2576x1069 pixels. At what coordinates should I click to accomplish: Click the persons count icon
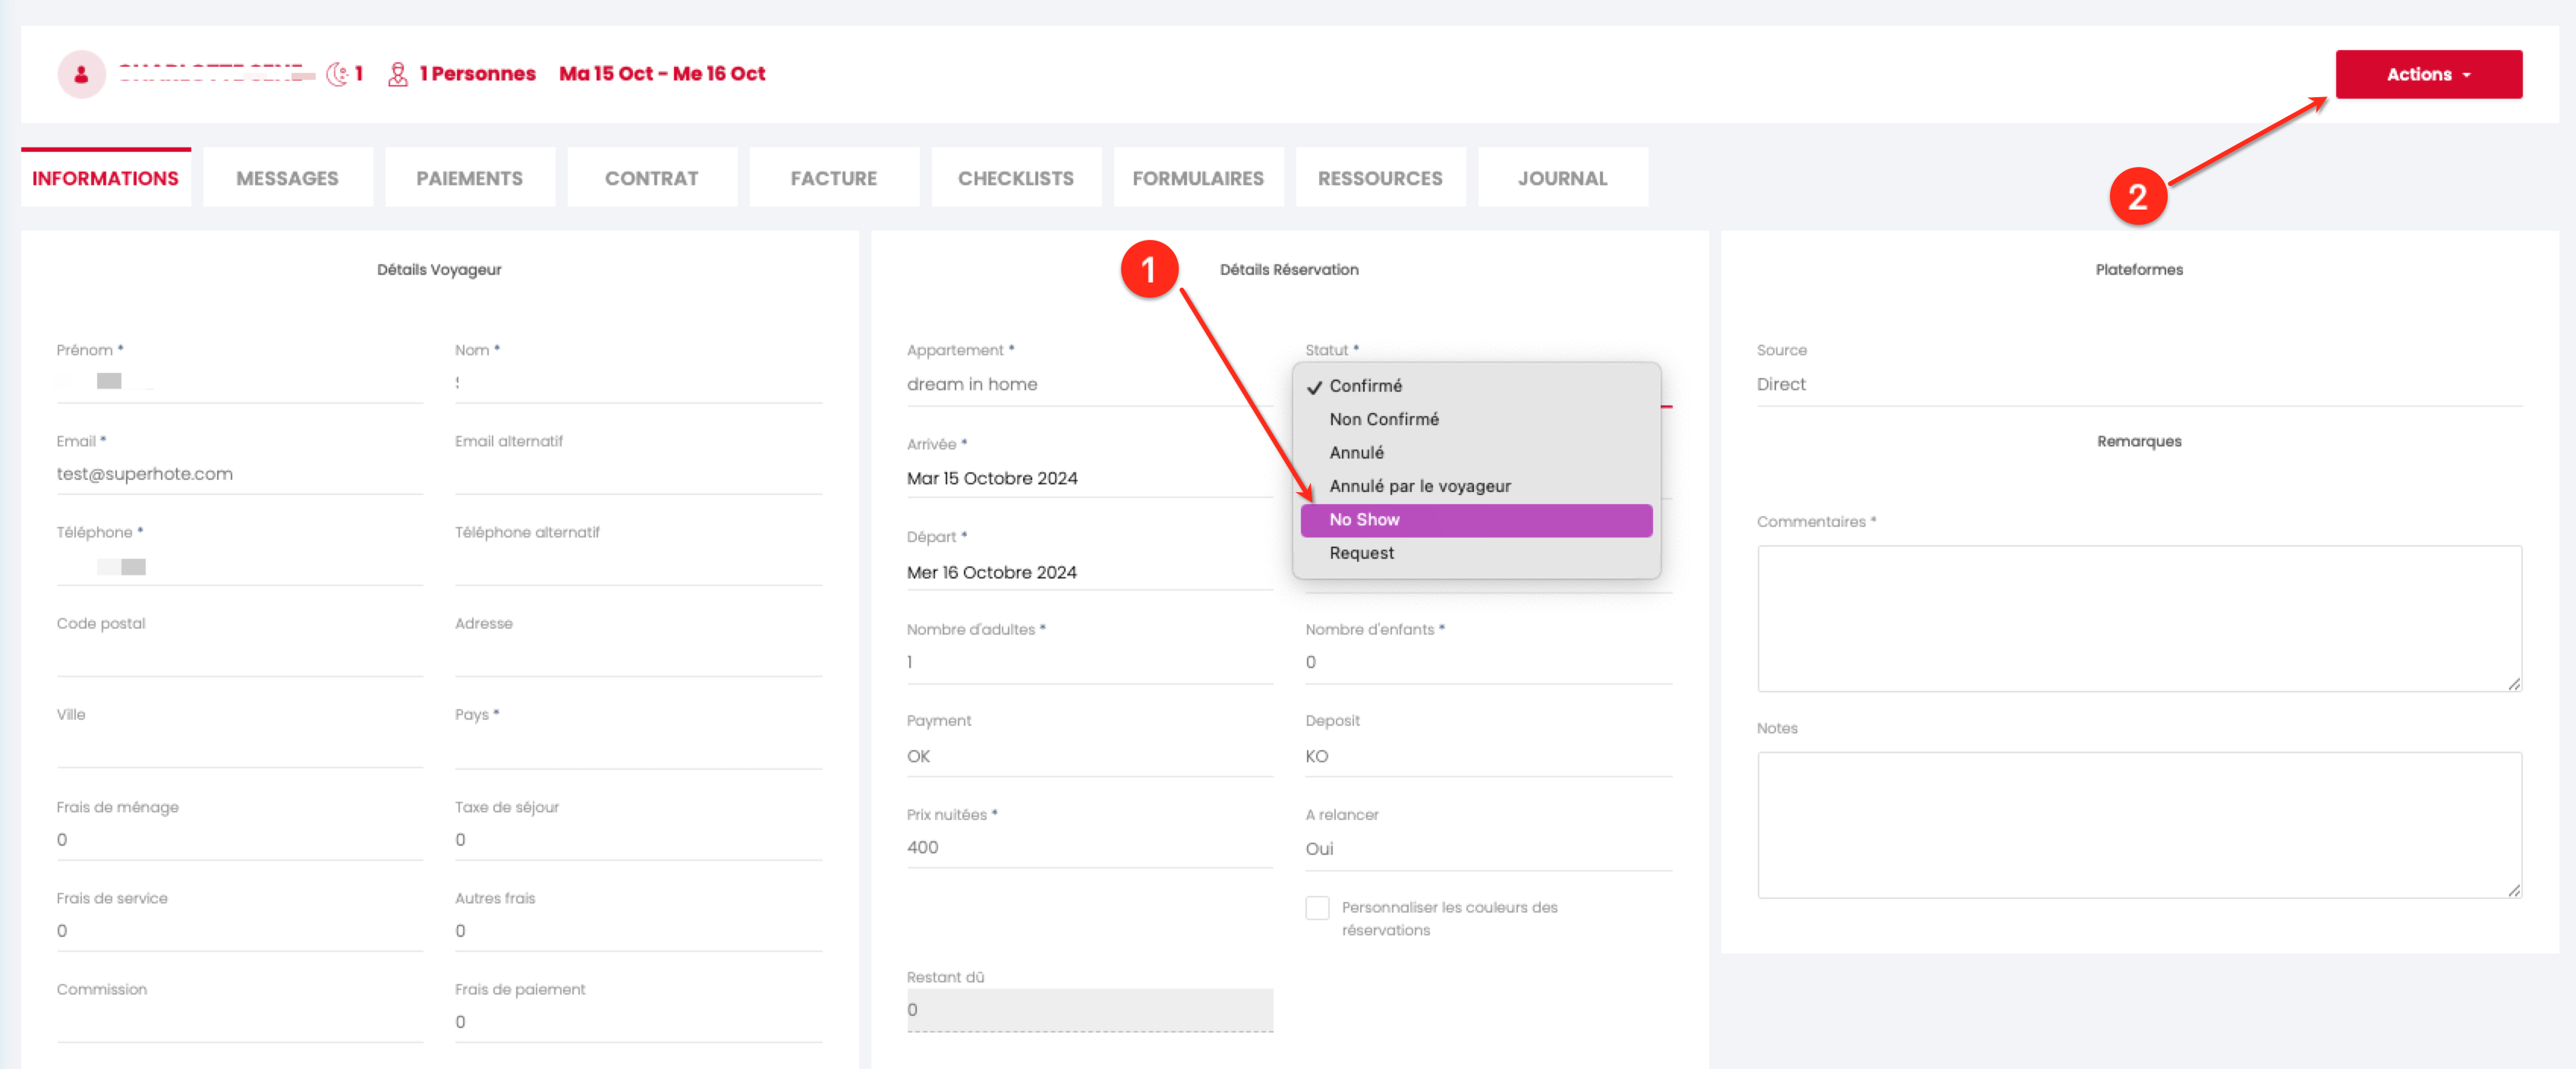point(397,74)
